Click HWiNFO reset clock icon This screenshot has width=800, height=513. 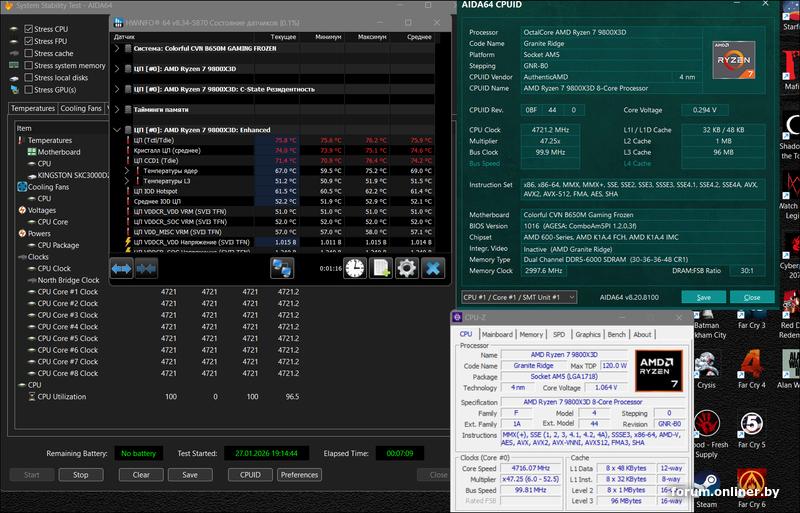point(356,268)
